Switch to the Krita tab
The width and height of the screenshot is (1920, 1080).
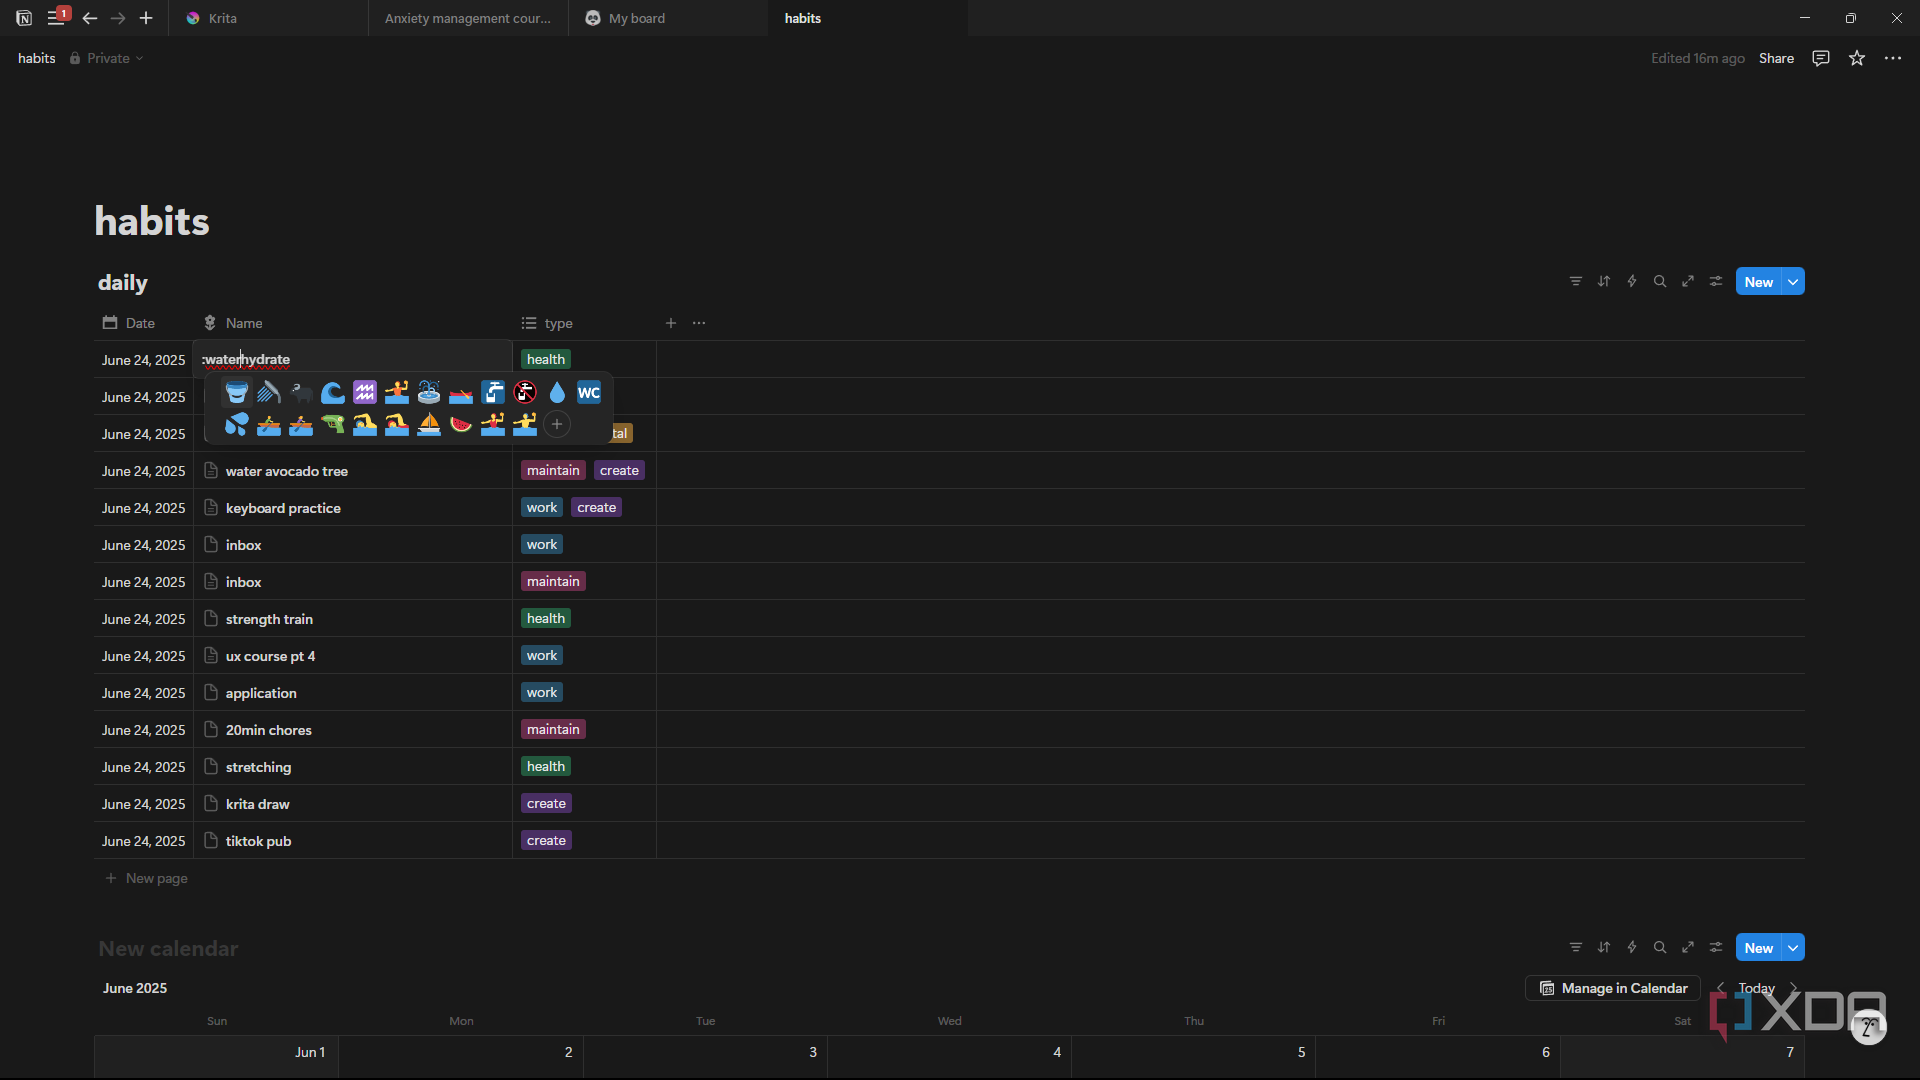pos(269,18)
